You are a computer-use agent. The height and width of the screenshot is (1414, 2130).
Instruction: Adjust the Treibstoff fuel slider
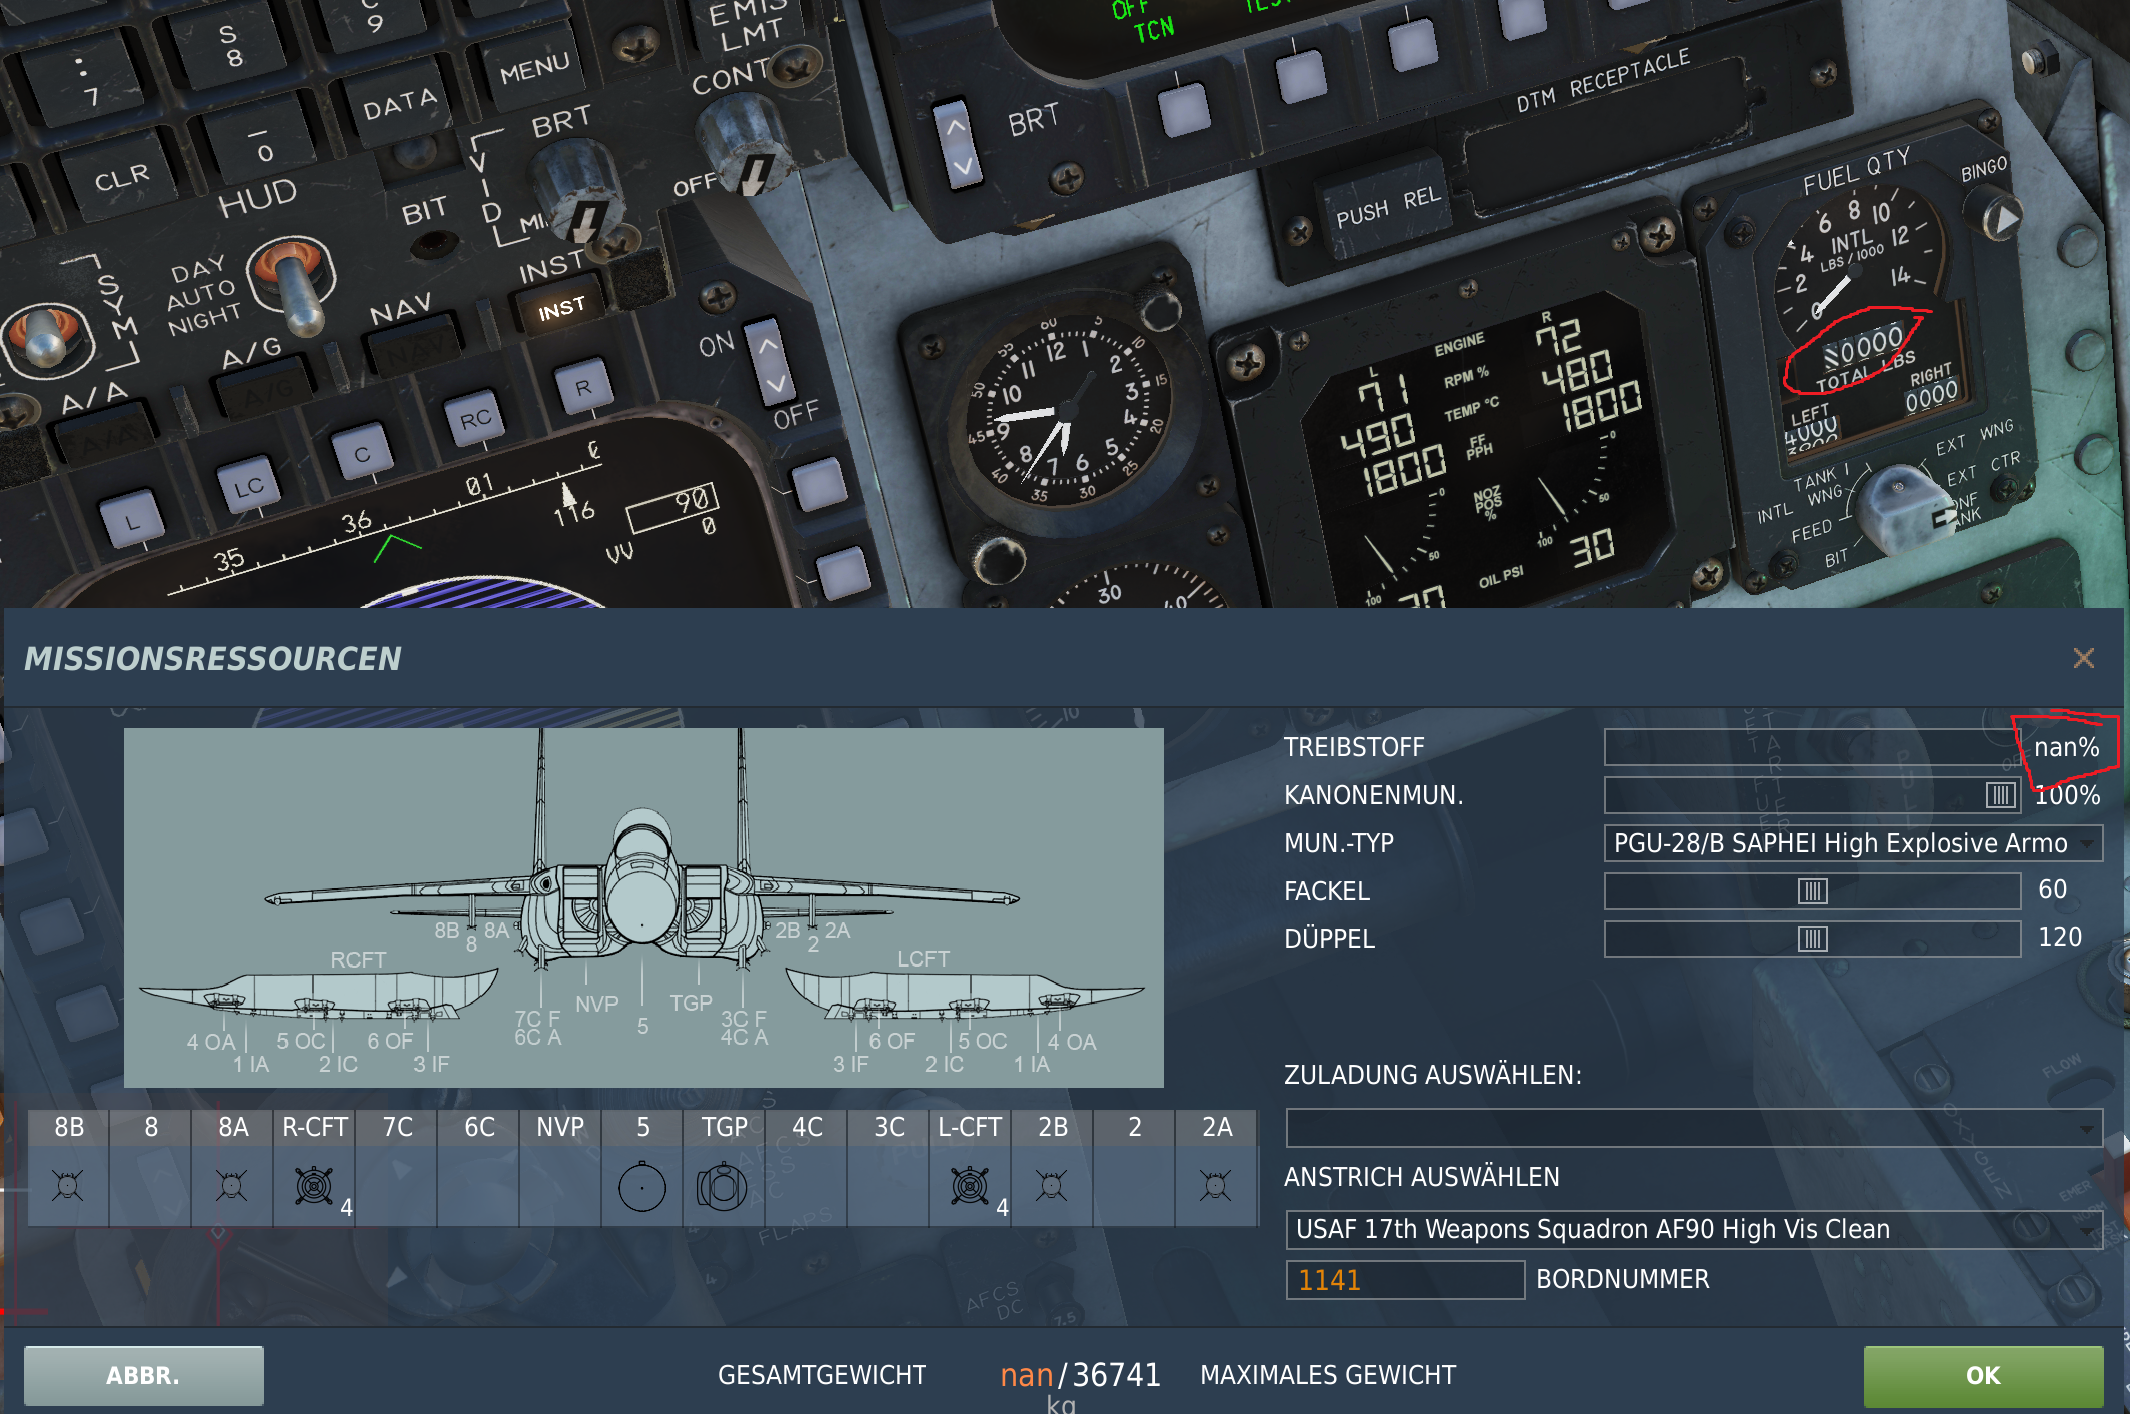[1812, 747]
